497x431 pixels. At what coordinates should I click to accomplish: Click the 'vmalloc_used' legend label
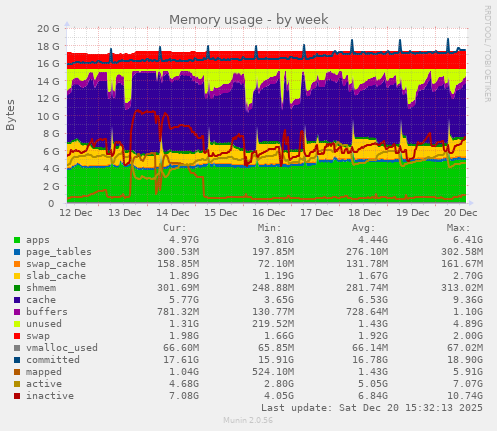point(62,348)
